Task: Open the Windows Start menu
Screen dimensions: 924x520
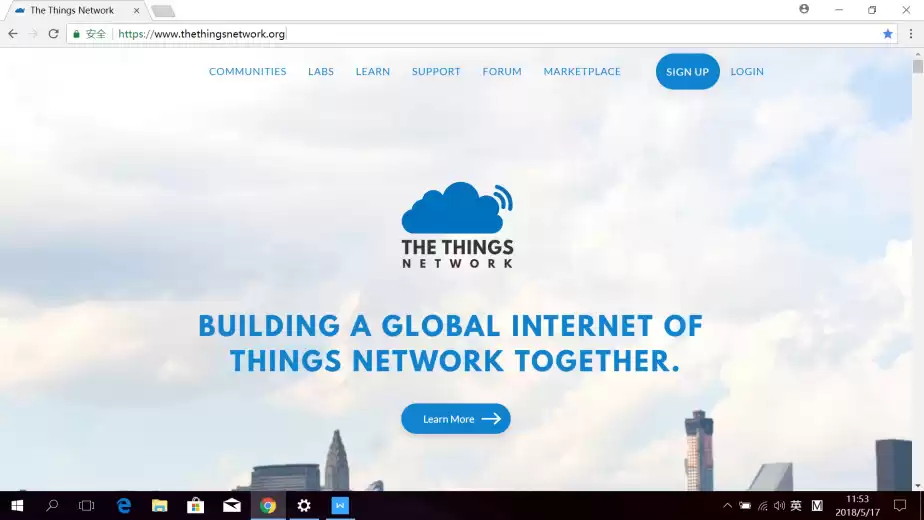Action: [17, 506]
